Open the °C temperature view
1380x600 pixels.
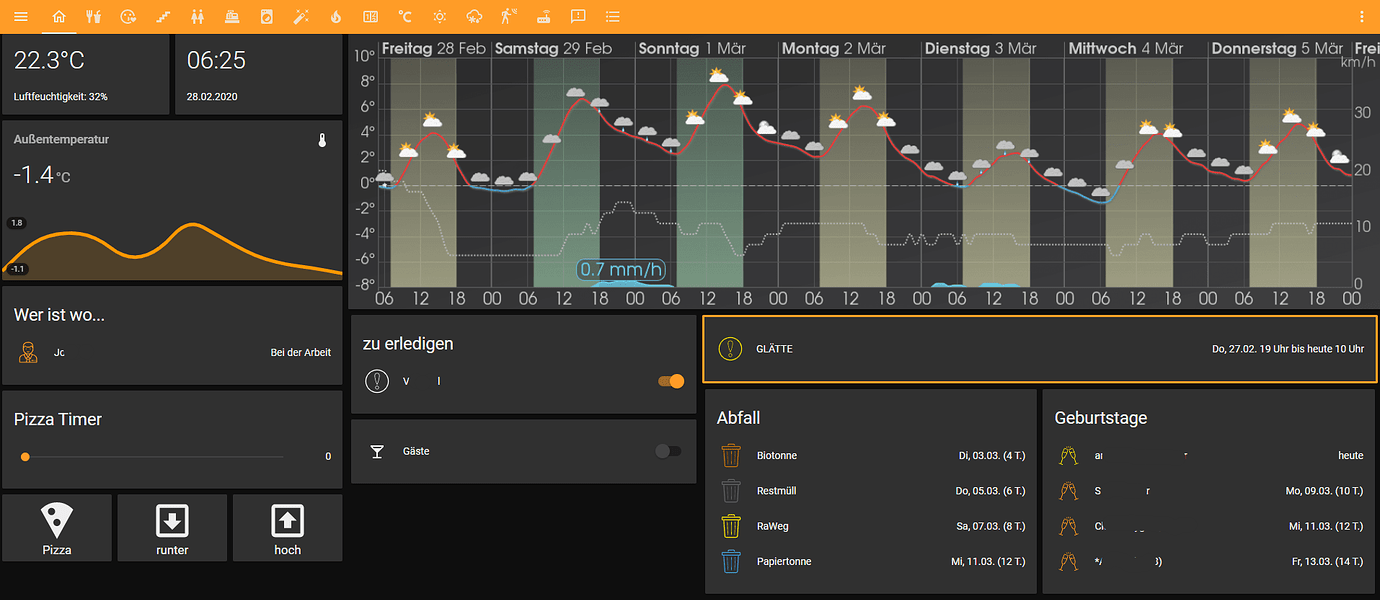pyautogui.click(x=404, y=16)
